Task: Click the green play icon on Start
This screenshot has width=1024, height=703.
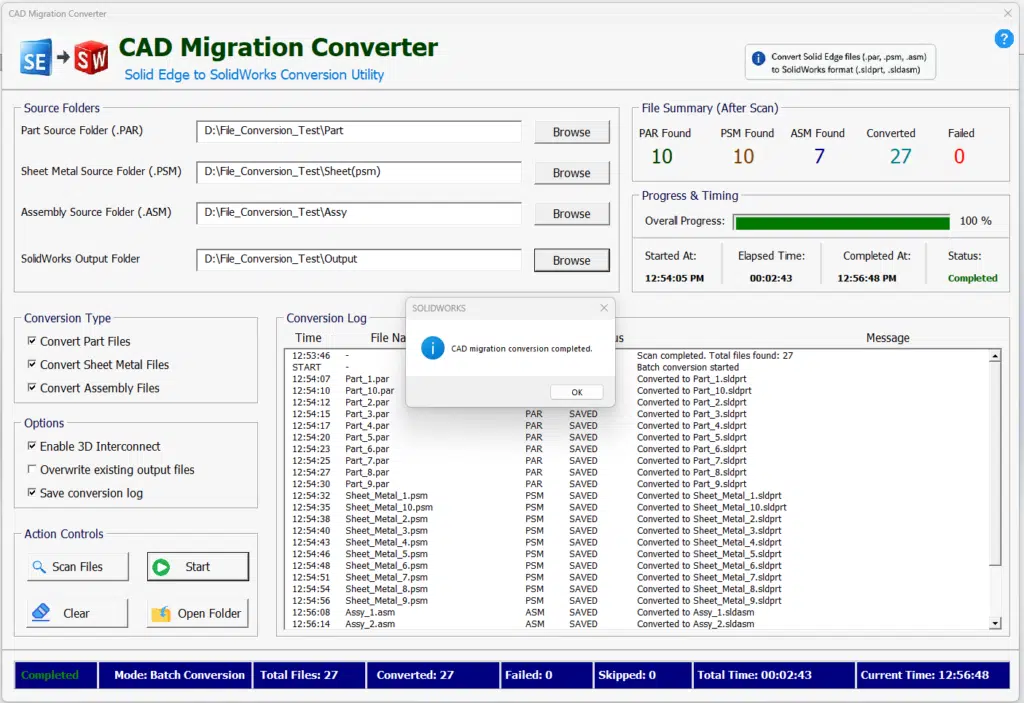Action: [161, 566]
